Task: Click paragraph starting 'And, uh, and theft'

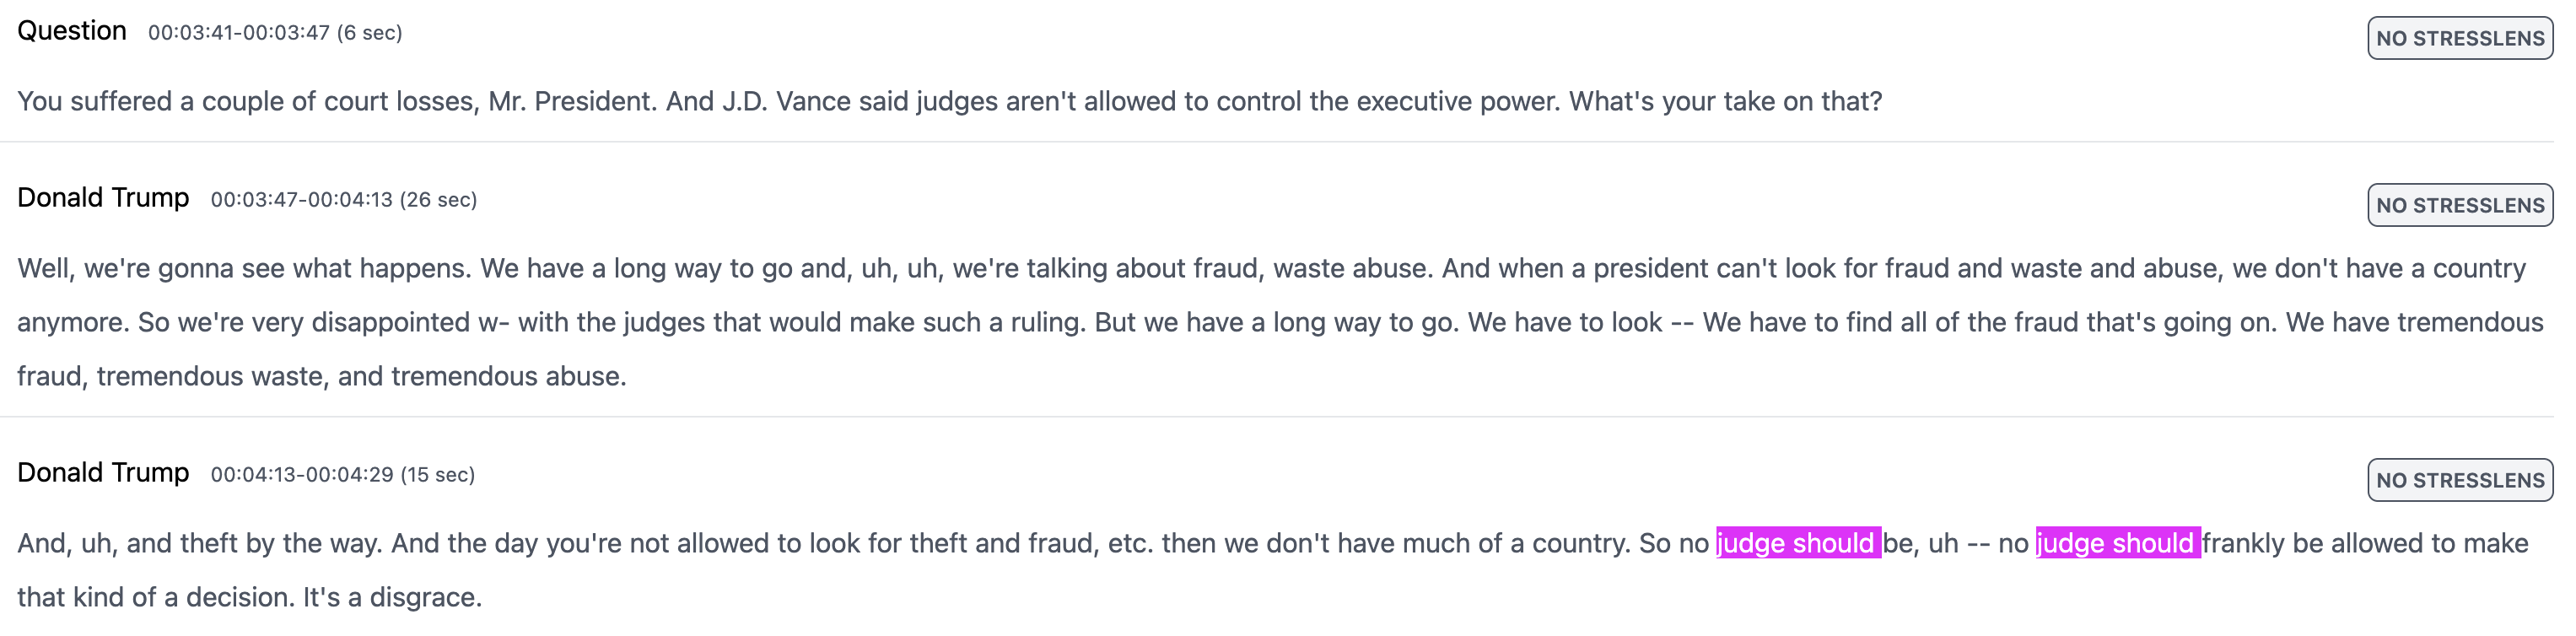Action: (1272, 570)
